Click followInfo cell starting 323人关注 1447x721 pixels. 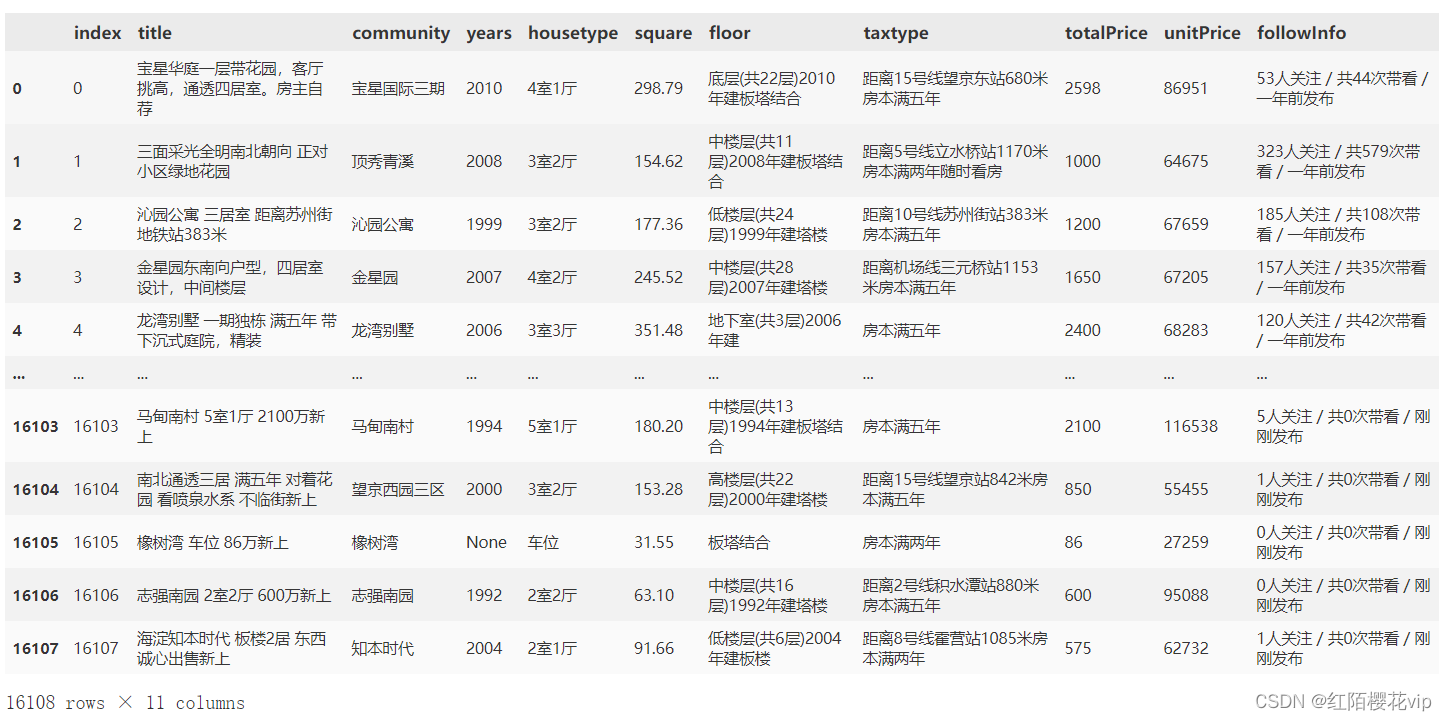1339,161
